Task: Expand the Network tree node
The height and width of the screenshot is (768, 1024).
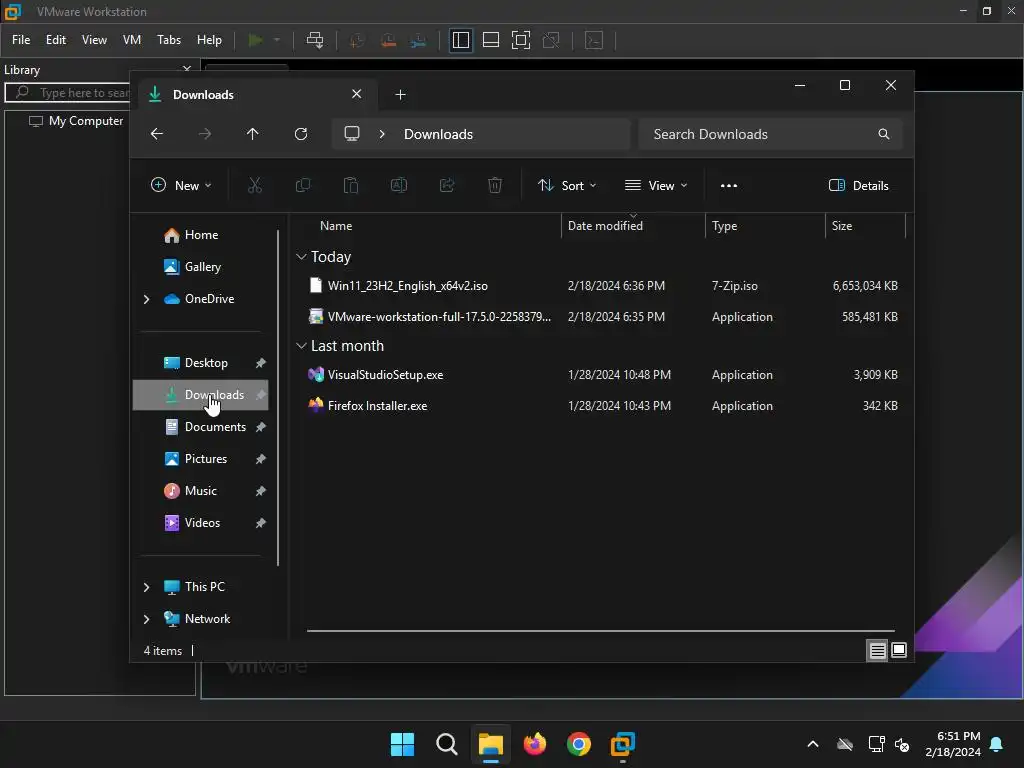Action: coord(146,619)
